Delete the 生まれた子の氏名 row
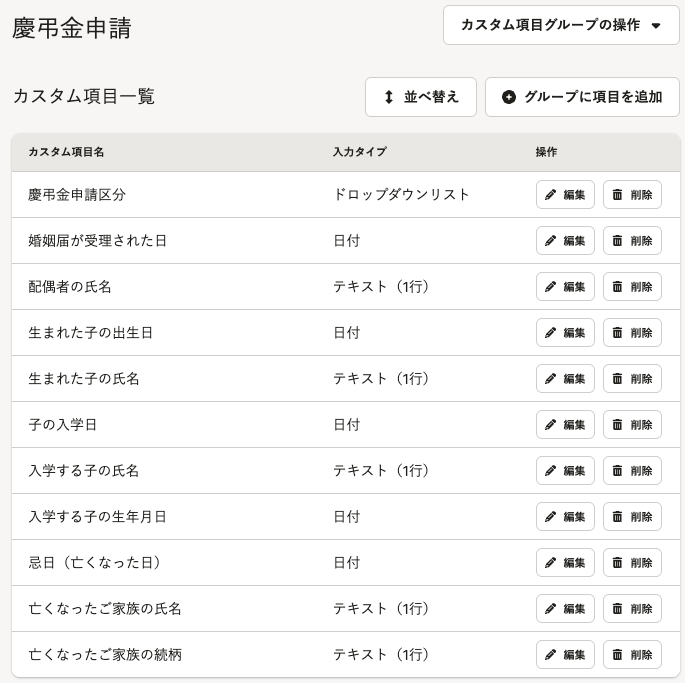The width and height of the screenshot is (685, 683). [x=632, y=378]
